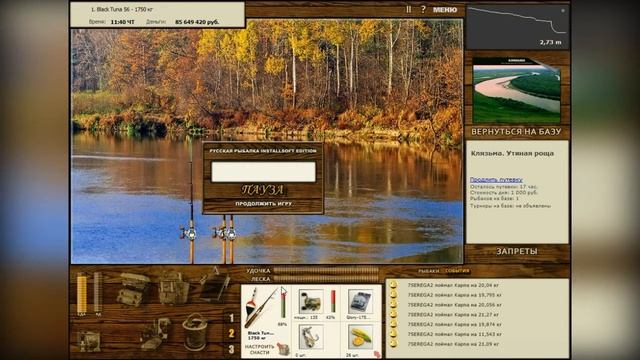
Task: Click the hook icon
Action: tap(311, 337)
